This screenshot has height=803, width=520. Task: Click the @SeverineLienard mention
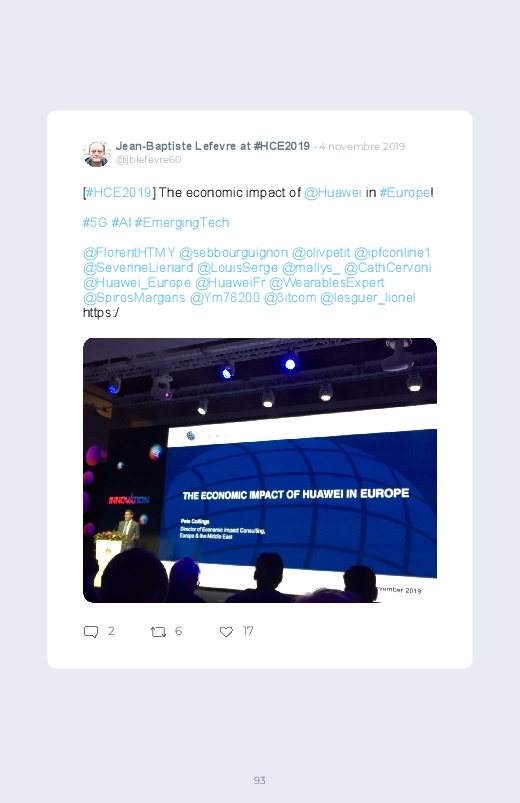(138, 268)
